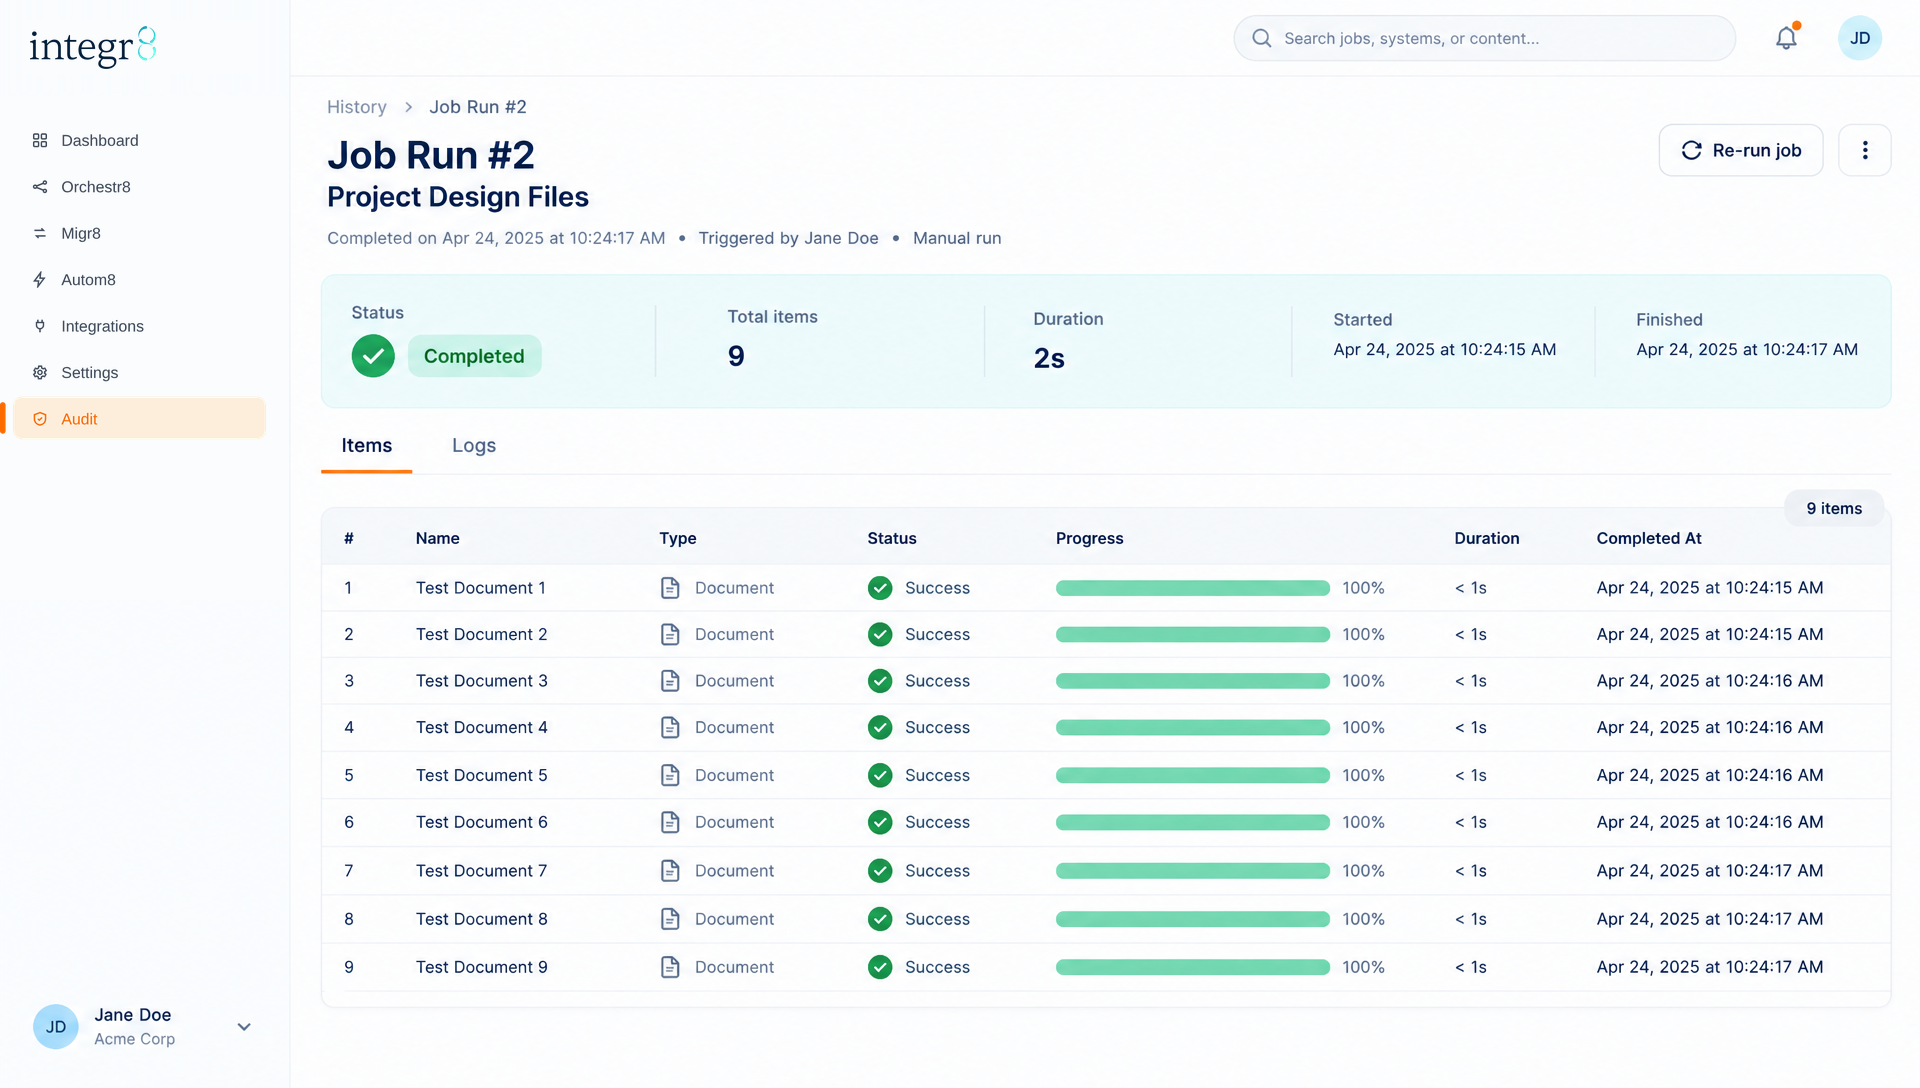The width and height of the screenshot is (1920, 1088).
Task: Click the Autom8 lightning icon
Action: coord(40,280)
